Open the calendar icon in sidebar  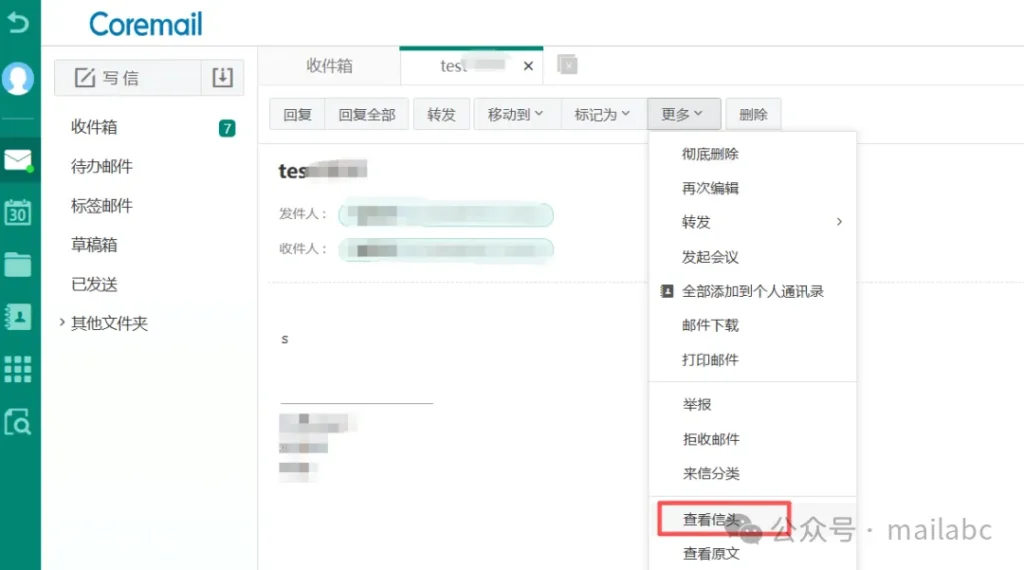pos(18,212)
